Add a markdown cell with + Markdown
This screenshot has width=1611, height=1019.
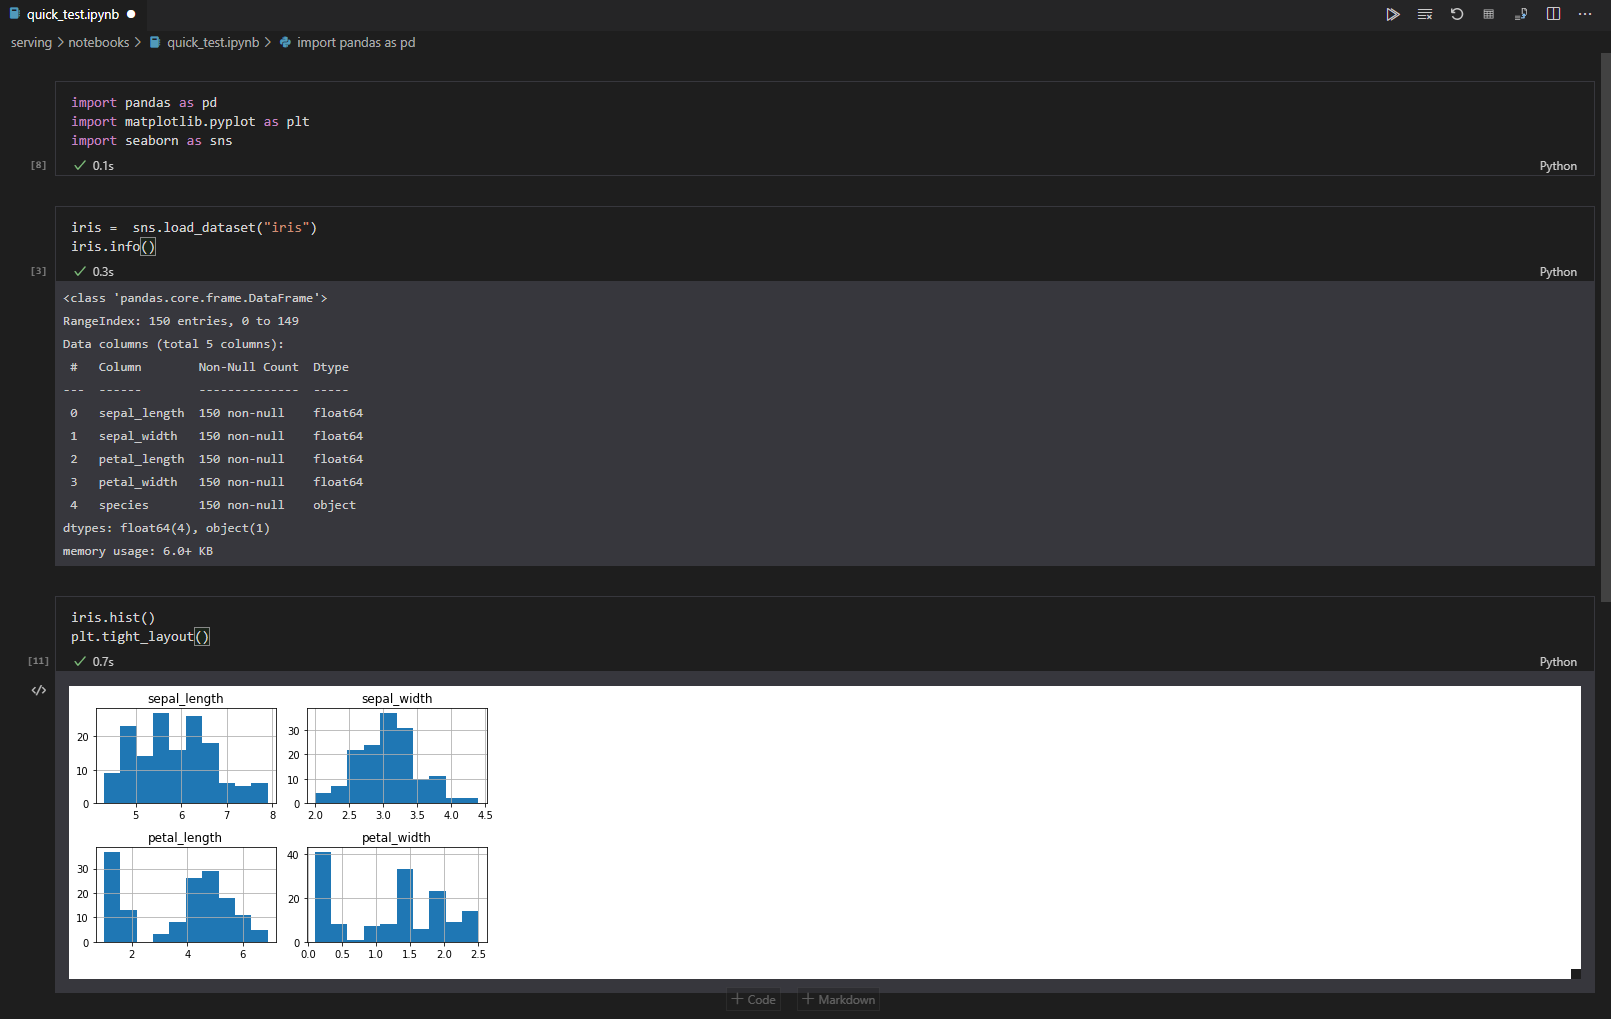tap(838, 999)
